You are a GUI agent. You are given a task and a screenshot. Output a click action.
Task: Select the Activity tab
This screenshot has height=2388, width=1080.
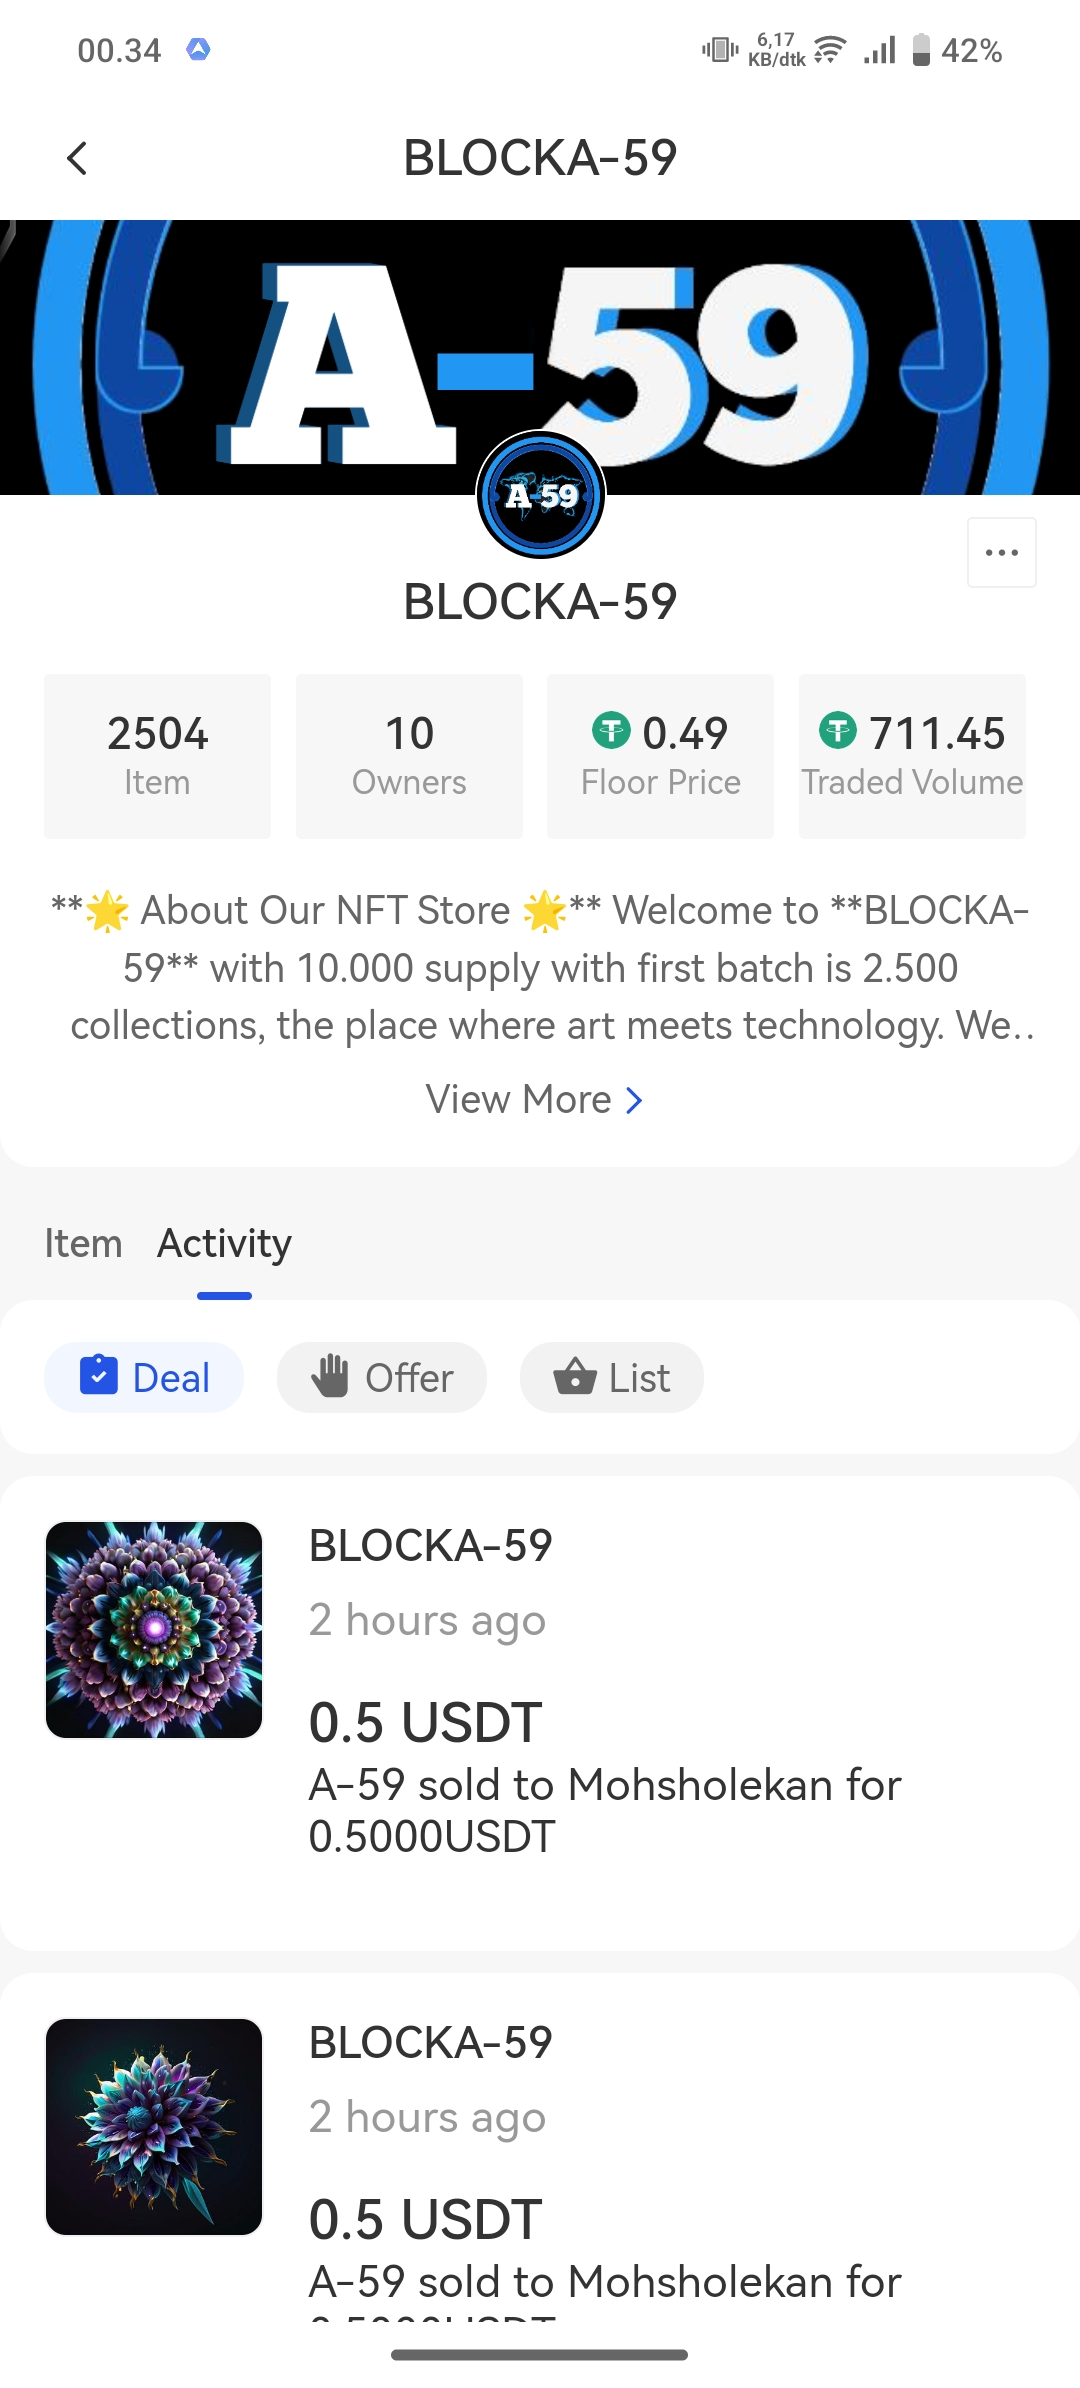(x=224, y=1243)
